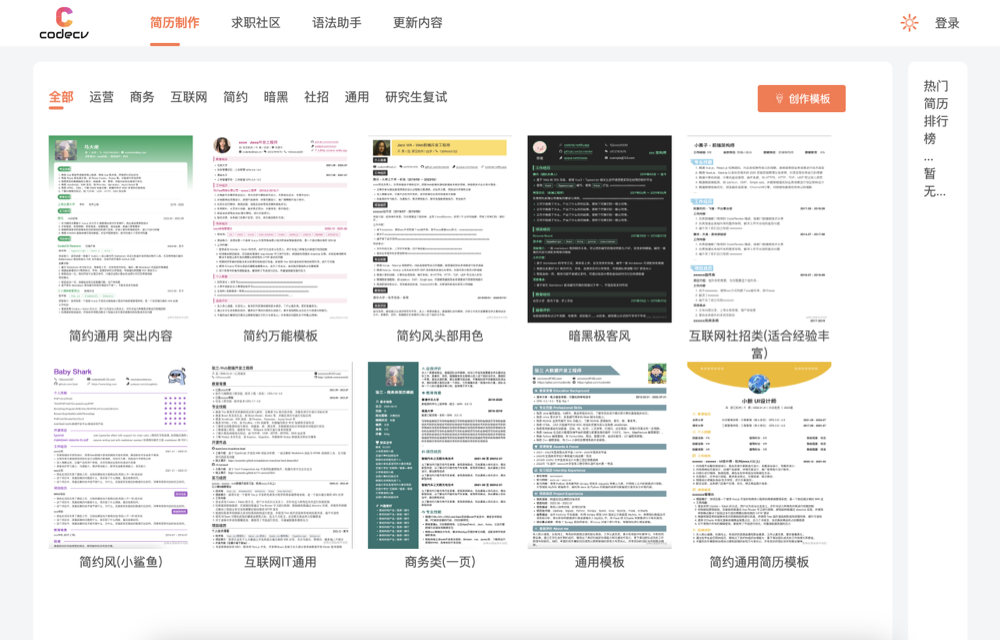Click the 通用模板 caption

click(599, 562)
